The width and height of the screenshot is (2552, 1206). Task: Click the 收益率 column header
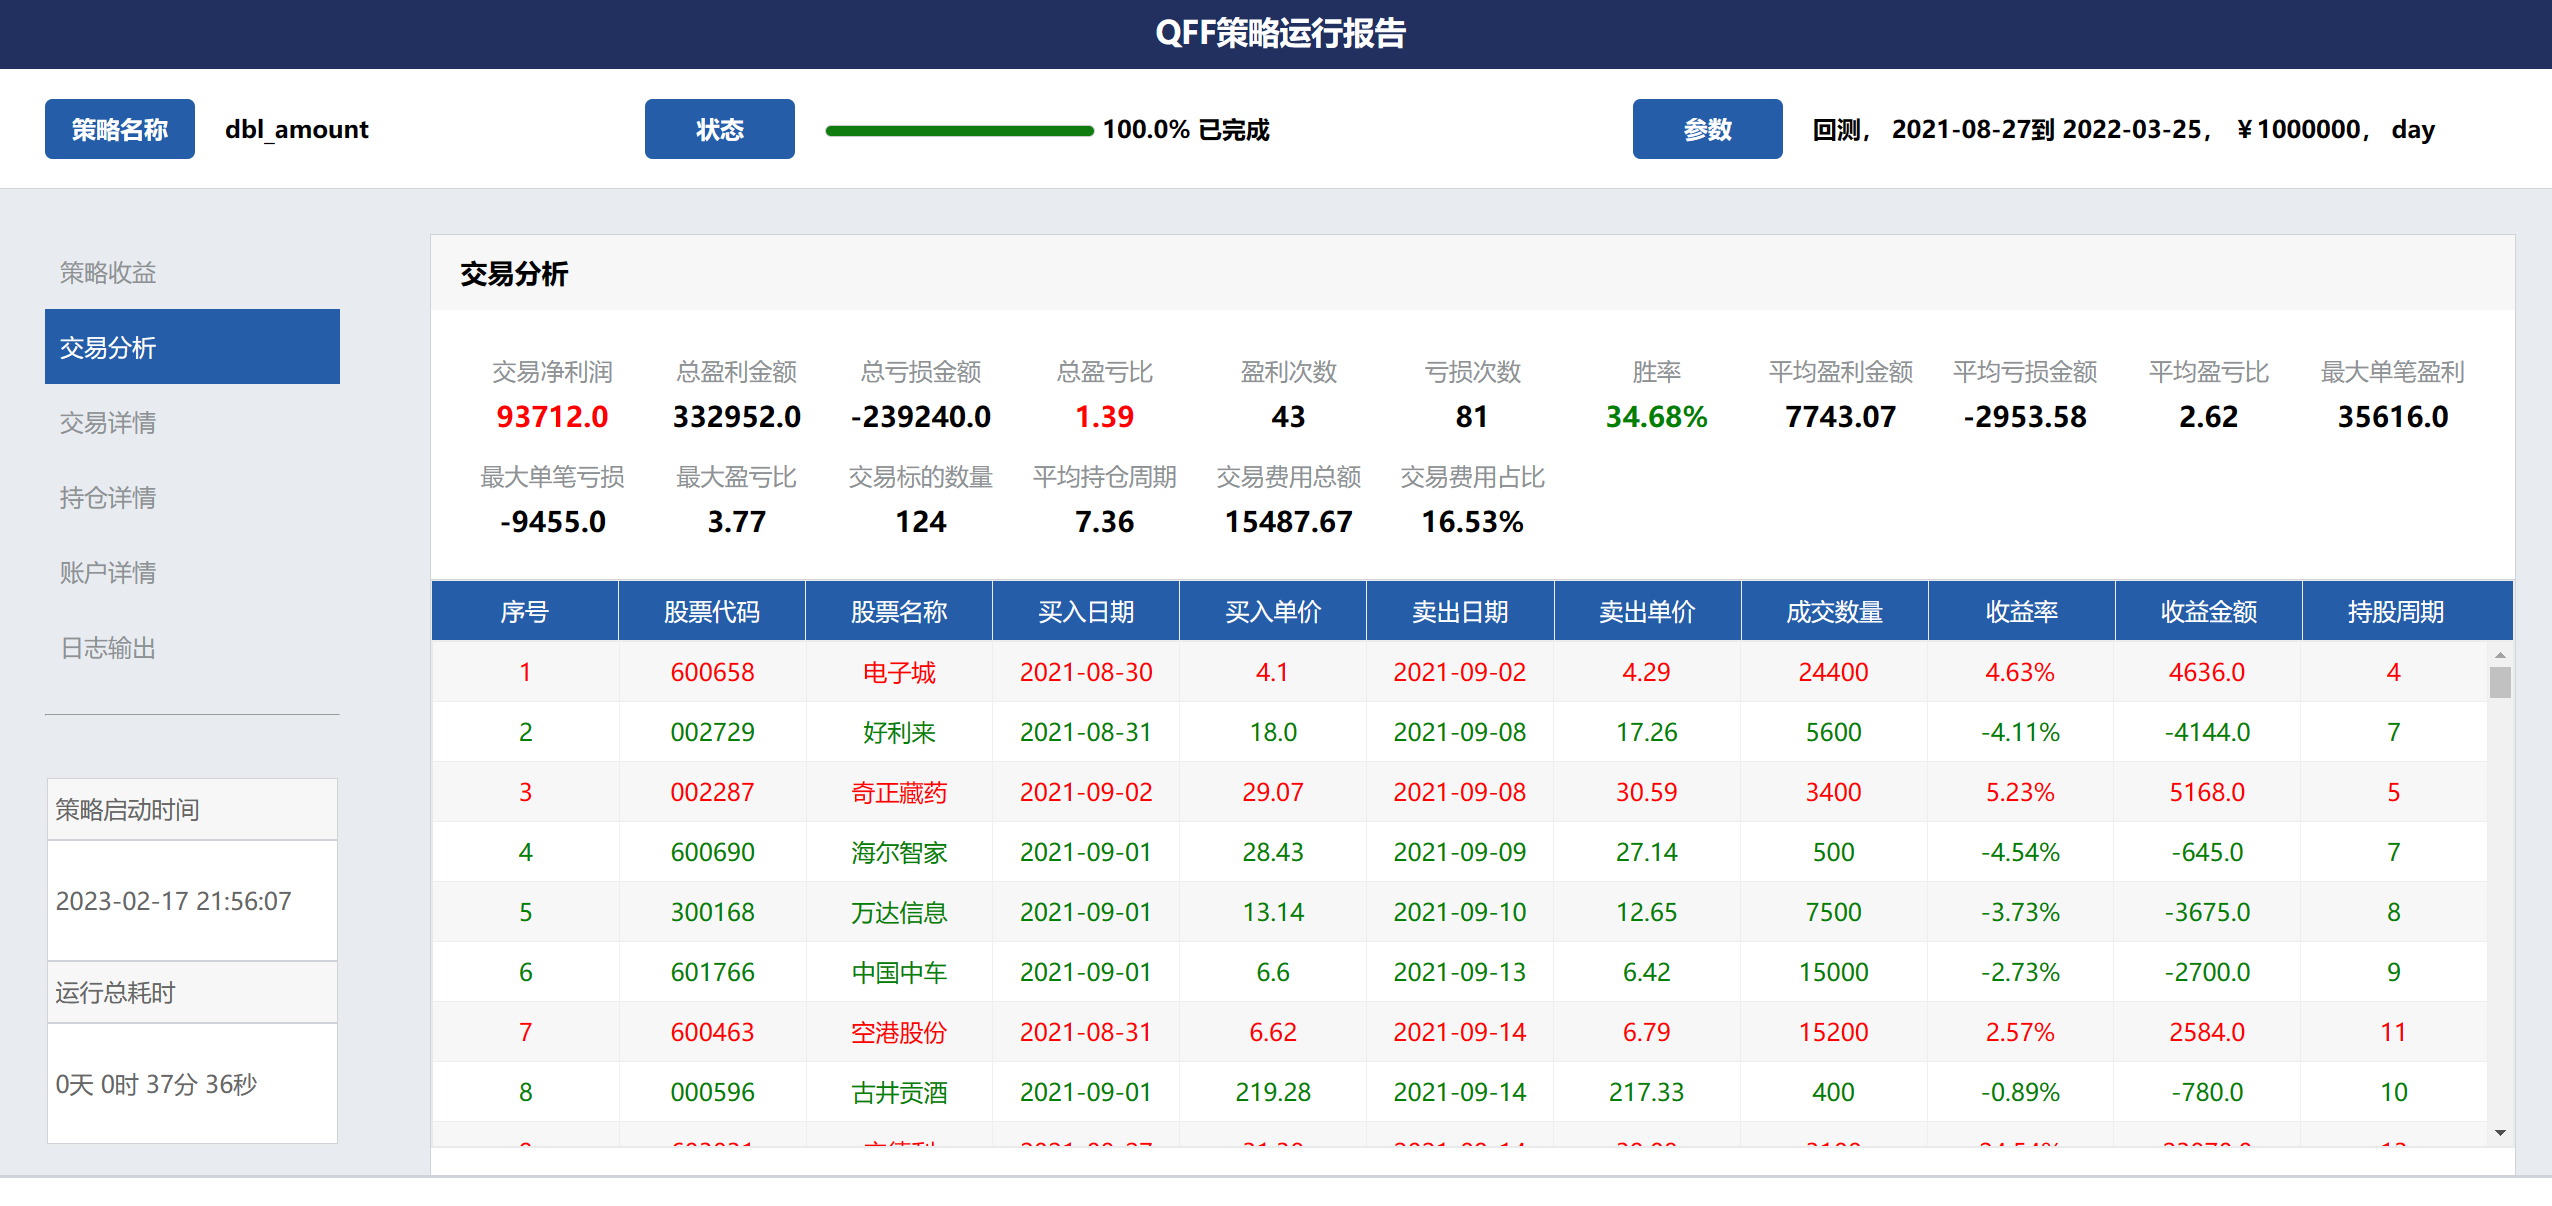click(2021, 611)
